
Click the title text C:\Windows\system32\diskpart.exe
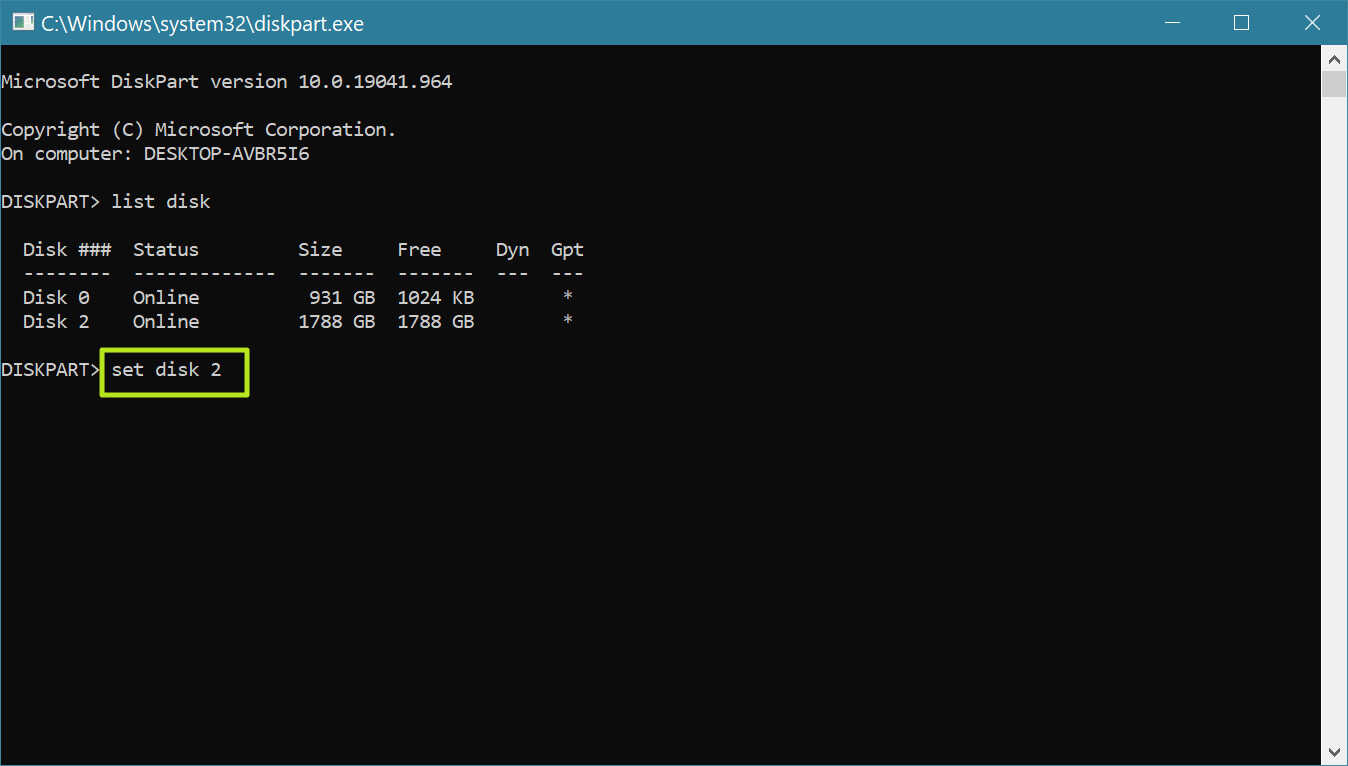pos(202,24)
